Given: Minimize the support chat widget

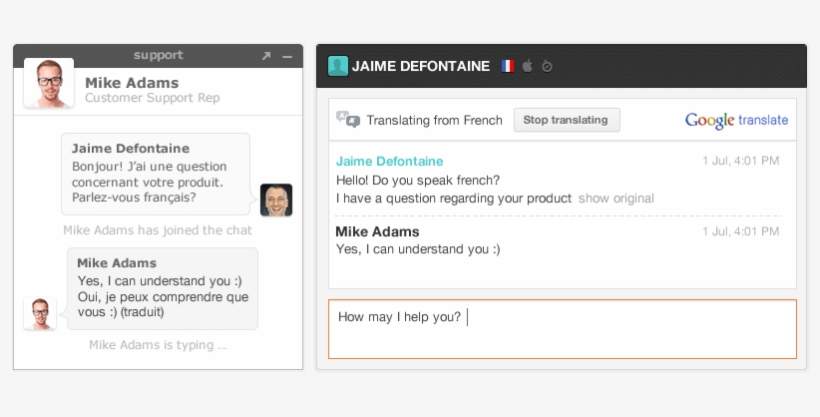Looking at the screenshot, I should 287,56.
